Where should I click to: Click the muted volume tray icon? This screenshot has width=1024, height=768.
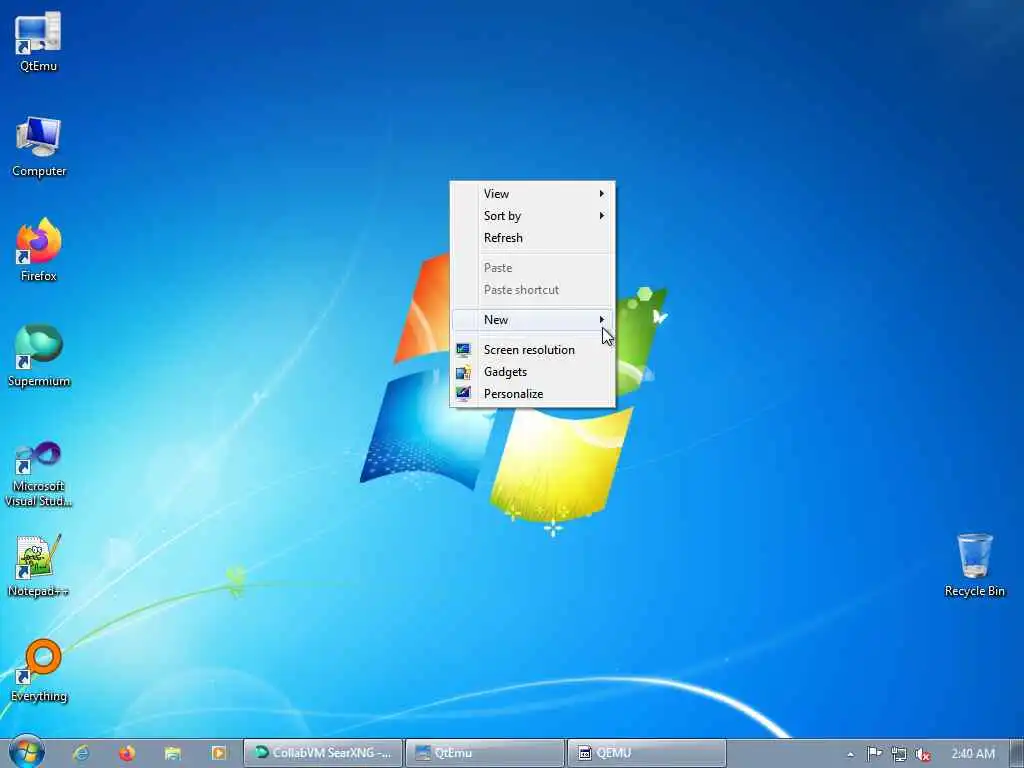(923, 754)
